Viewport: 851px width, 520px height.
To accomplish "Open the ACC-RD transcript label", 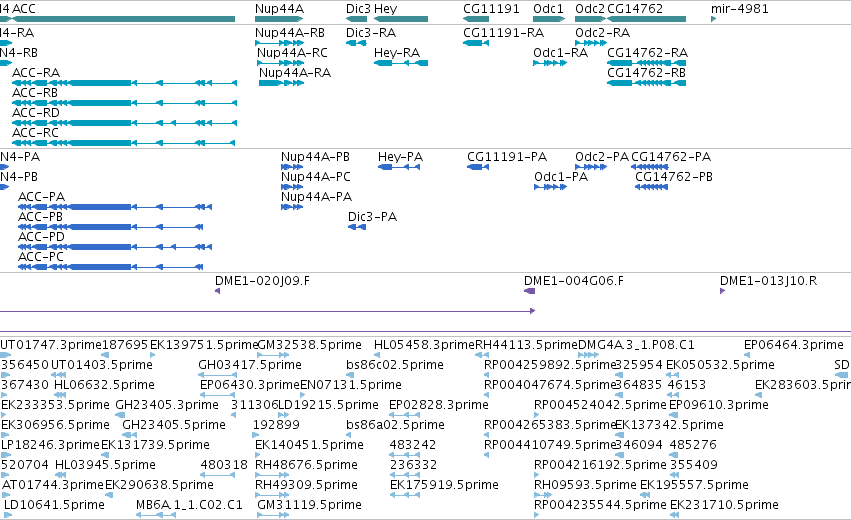I will (36, 113).
